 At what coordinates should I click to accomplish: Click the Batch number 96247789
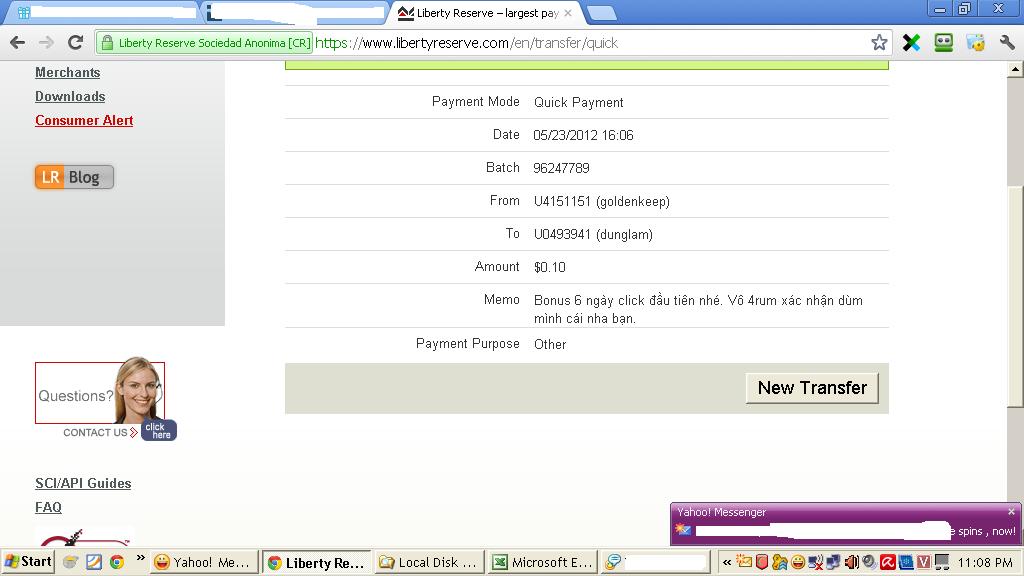[x=561, y=168]
